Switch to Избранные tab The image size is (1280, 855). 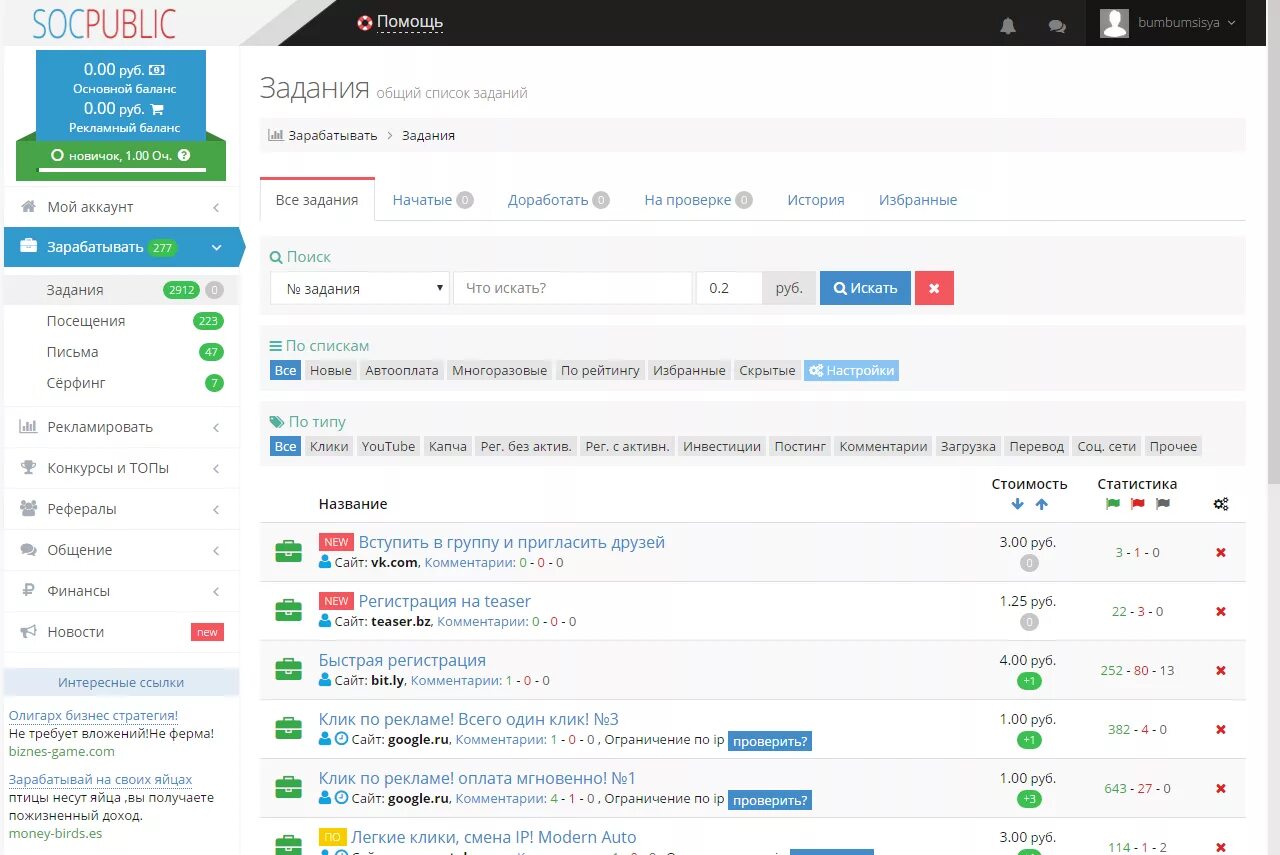[918, 200]
